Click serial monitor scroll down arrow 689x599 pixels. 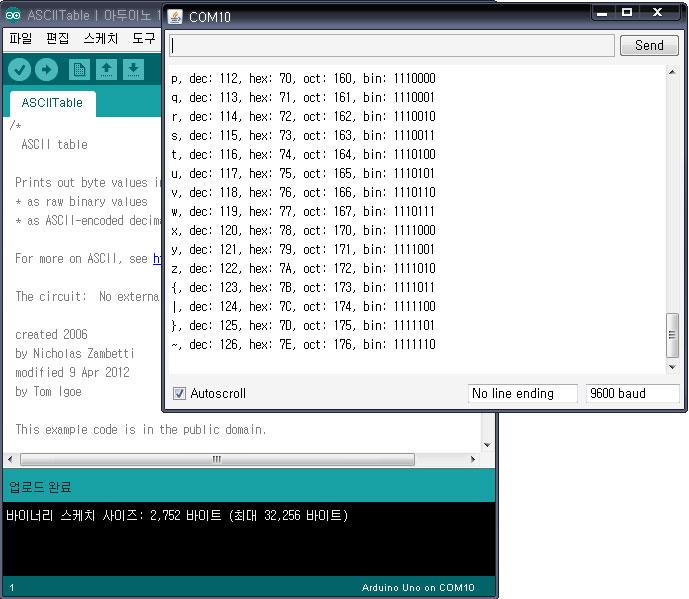tap(672, 367)
